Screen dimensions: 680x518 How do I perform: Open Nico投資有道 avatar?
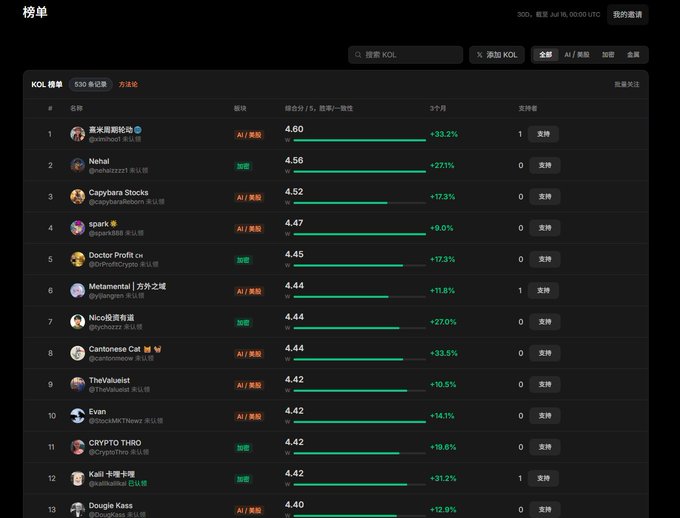click(78, 321)
